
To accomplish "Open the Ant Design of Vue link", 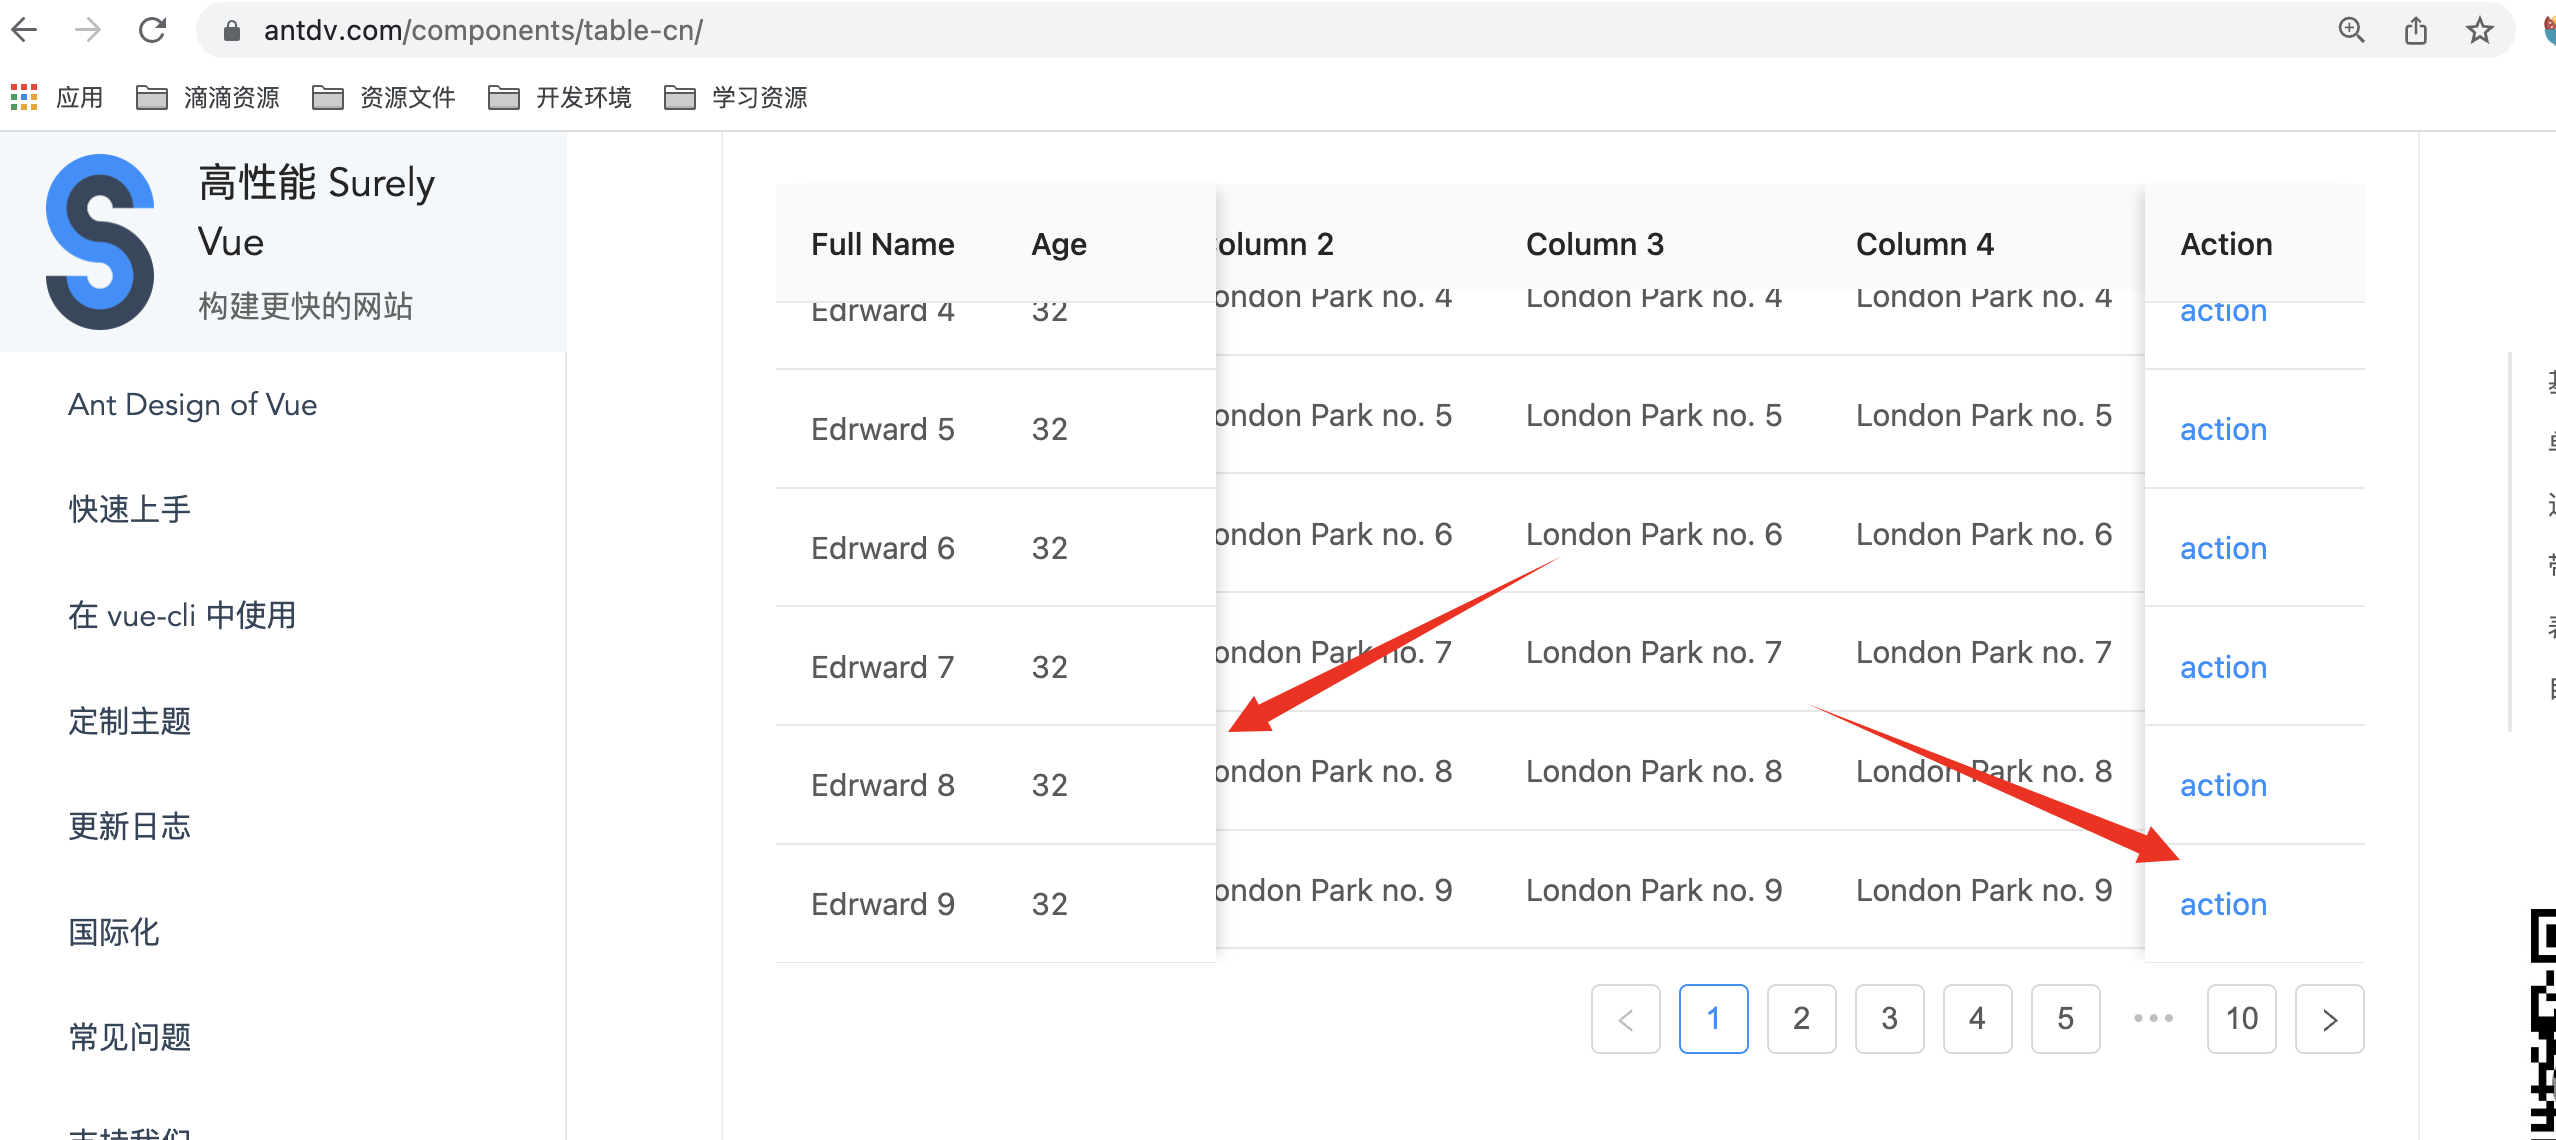I will 192,404.
